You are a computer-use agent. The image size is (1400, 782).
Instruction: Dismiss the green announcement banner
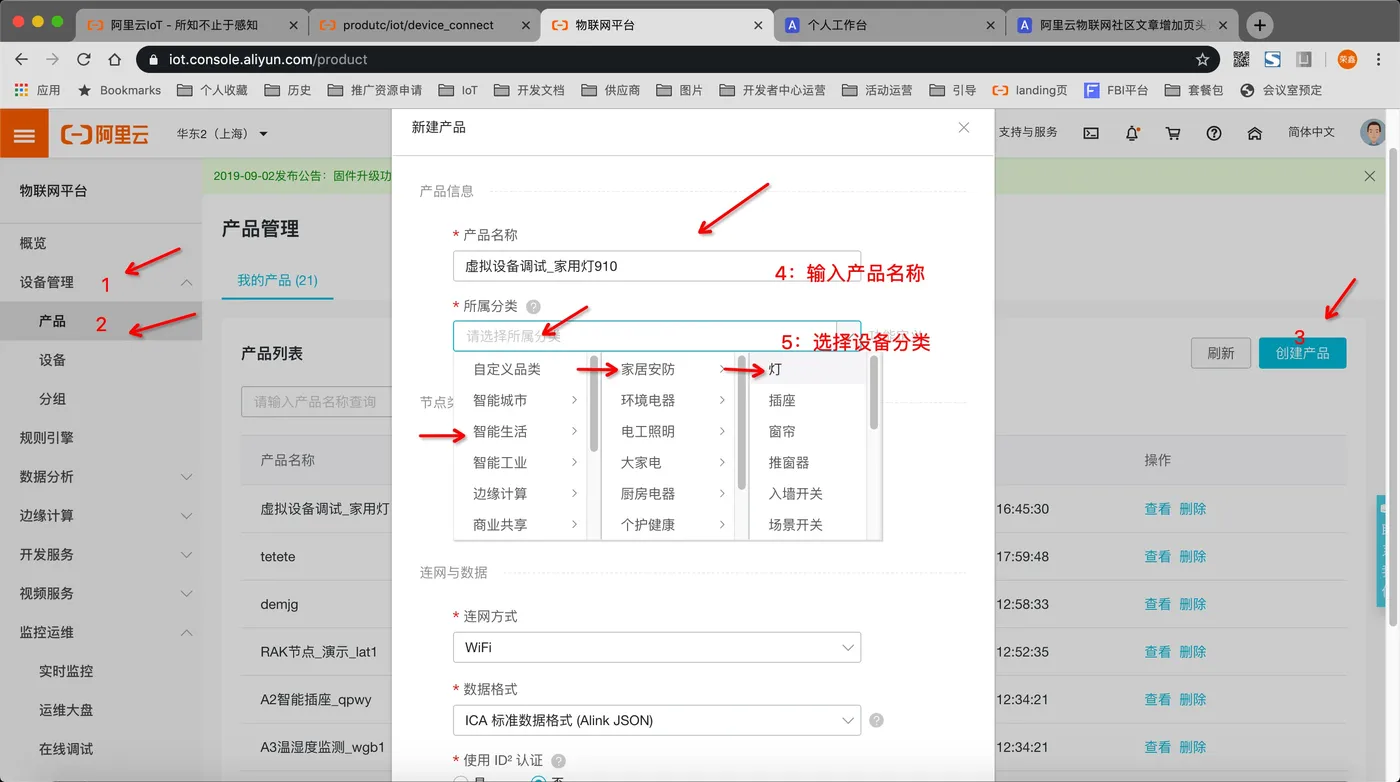(1370, 176)
